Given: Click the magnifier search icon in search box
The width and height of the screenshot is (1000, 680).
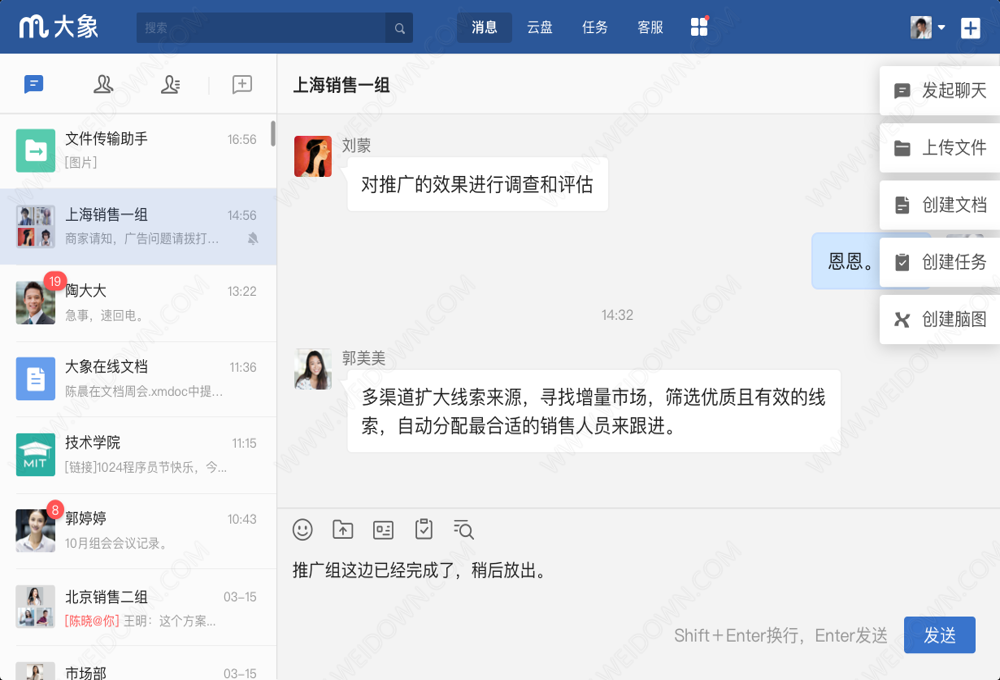Looking at the screenshot, I should 399,28.
